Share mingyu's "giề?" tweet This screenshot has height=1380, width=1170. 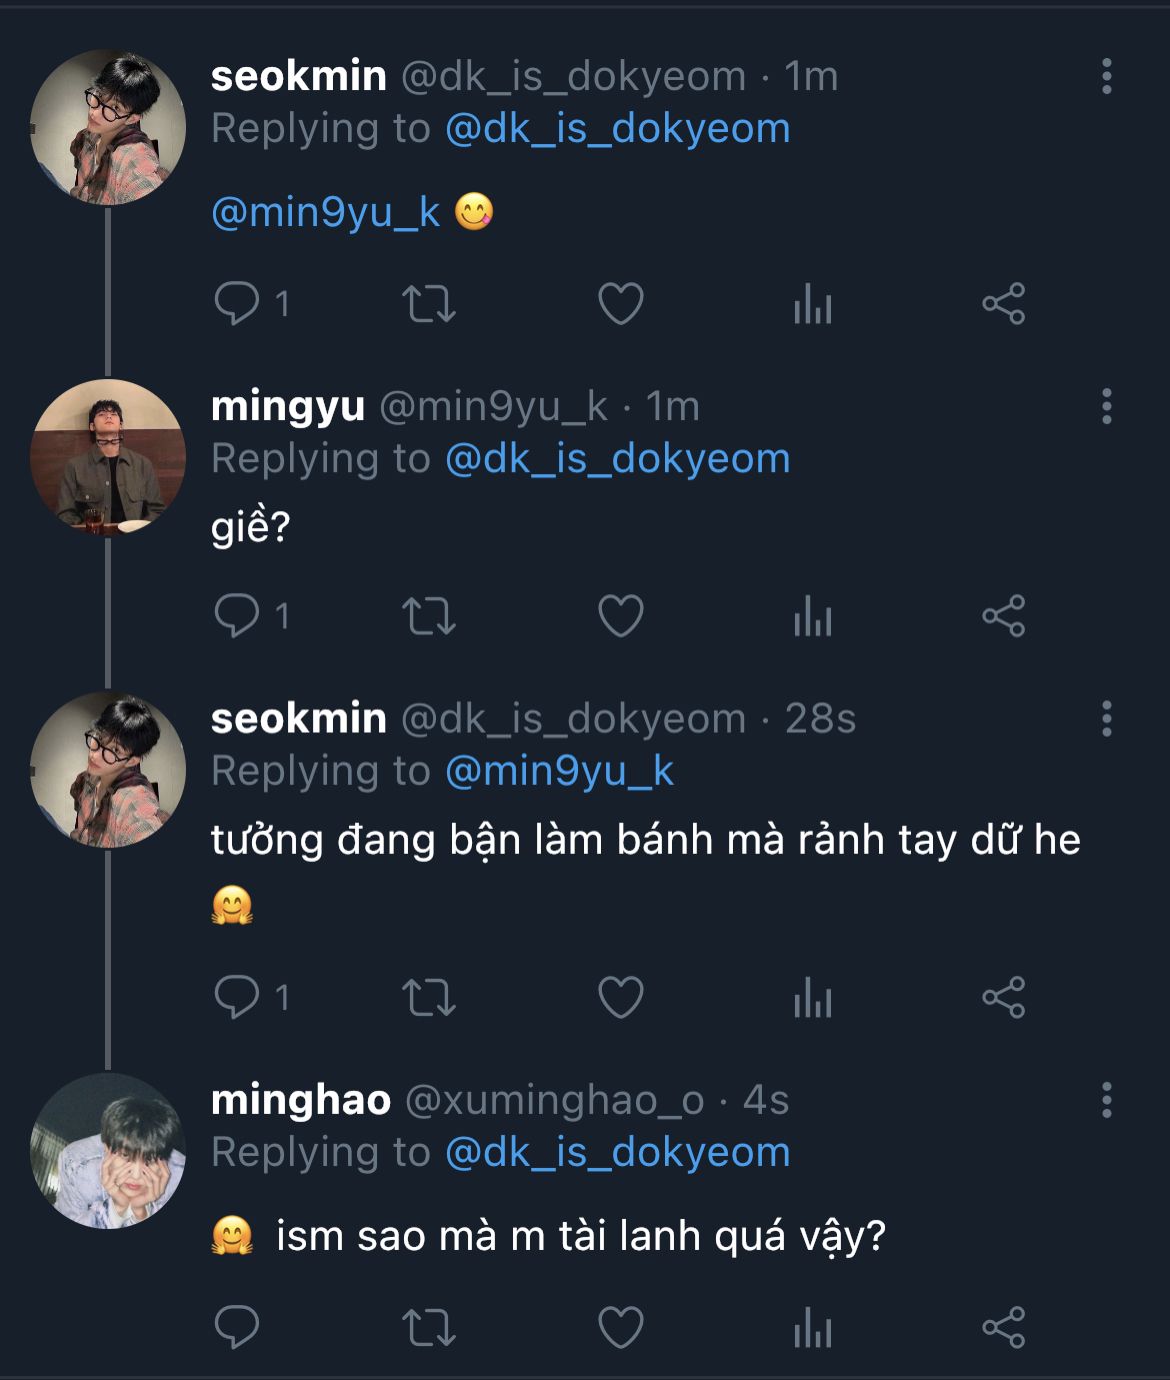1003,615
